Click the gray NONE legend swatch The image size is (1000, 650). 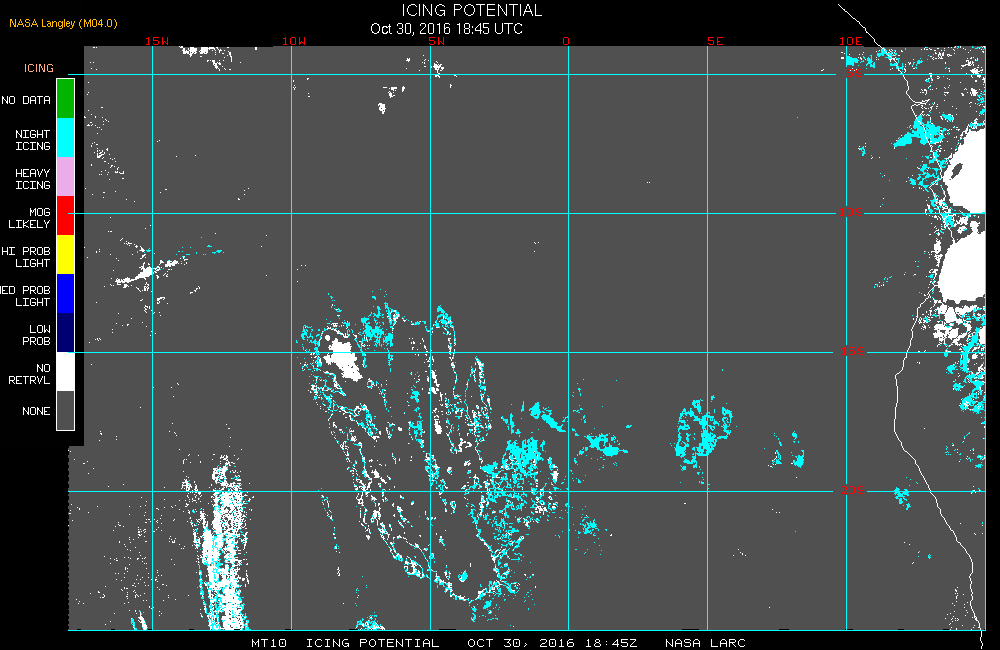click(x=66, y=410)
